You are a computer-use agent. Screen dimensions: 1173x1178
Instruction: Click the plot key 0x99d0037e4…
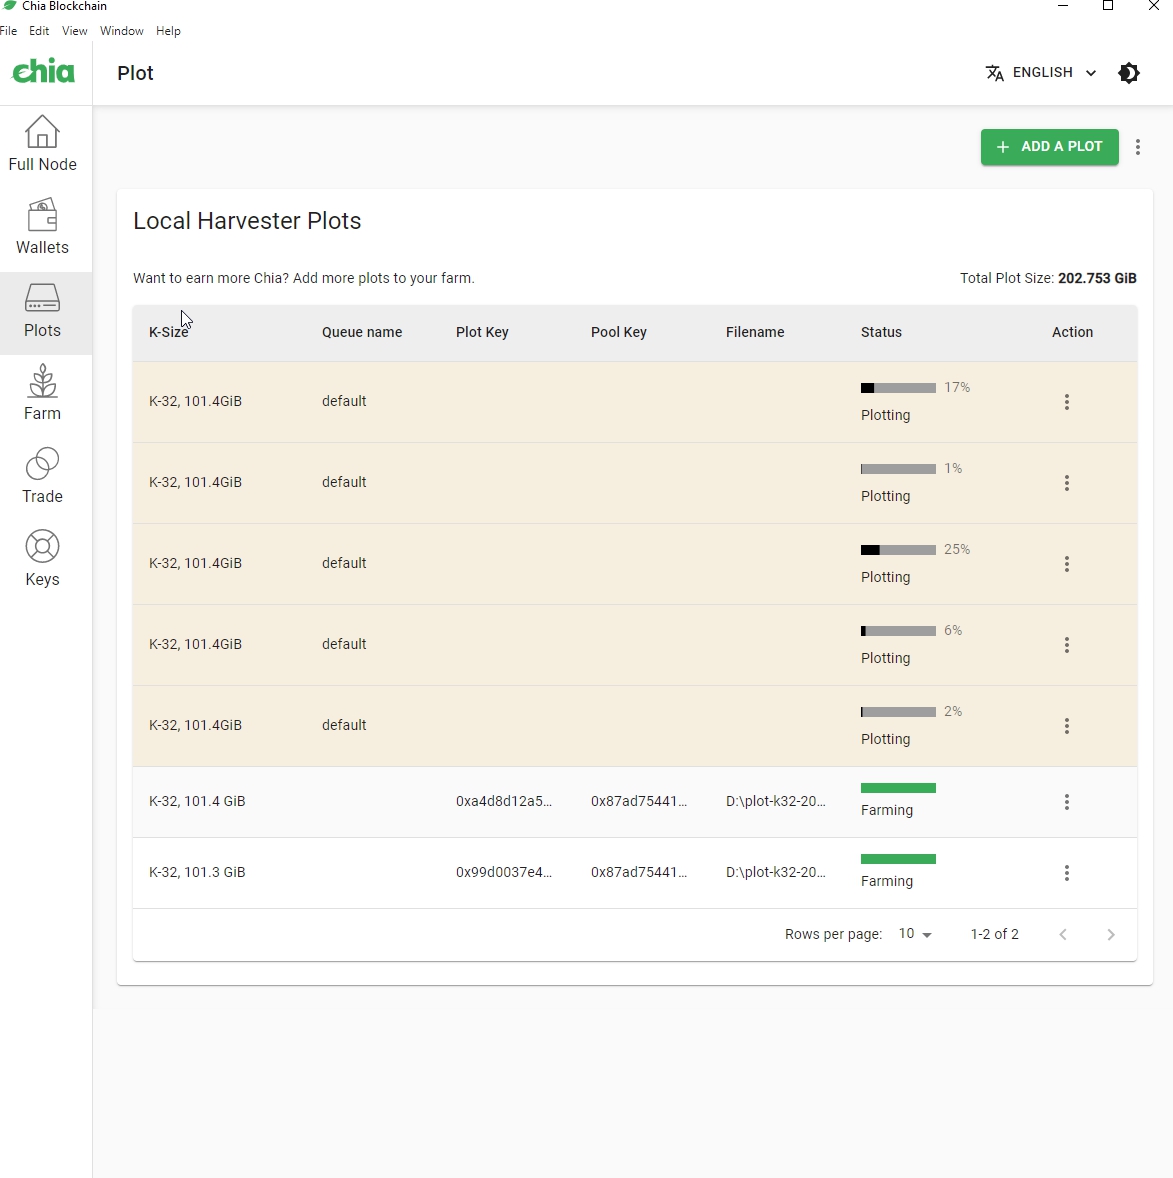(503, 872)
